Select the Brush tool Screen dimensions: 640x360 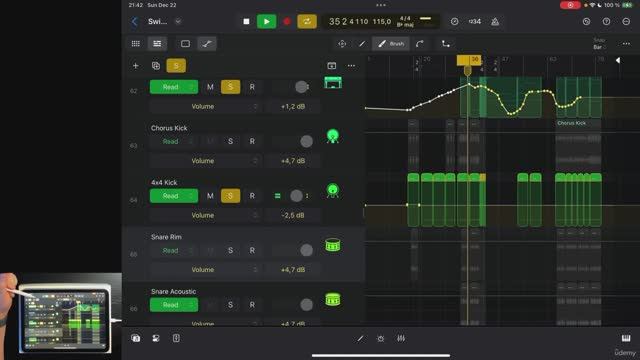(x=391, y=44)
